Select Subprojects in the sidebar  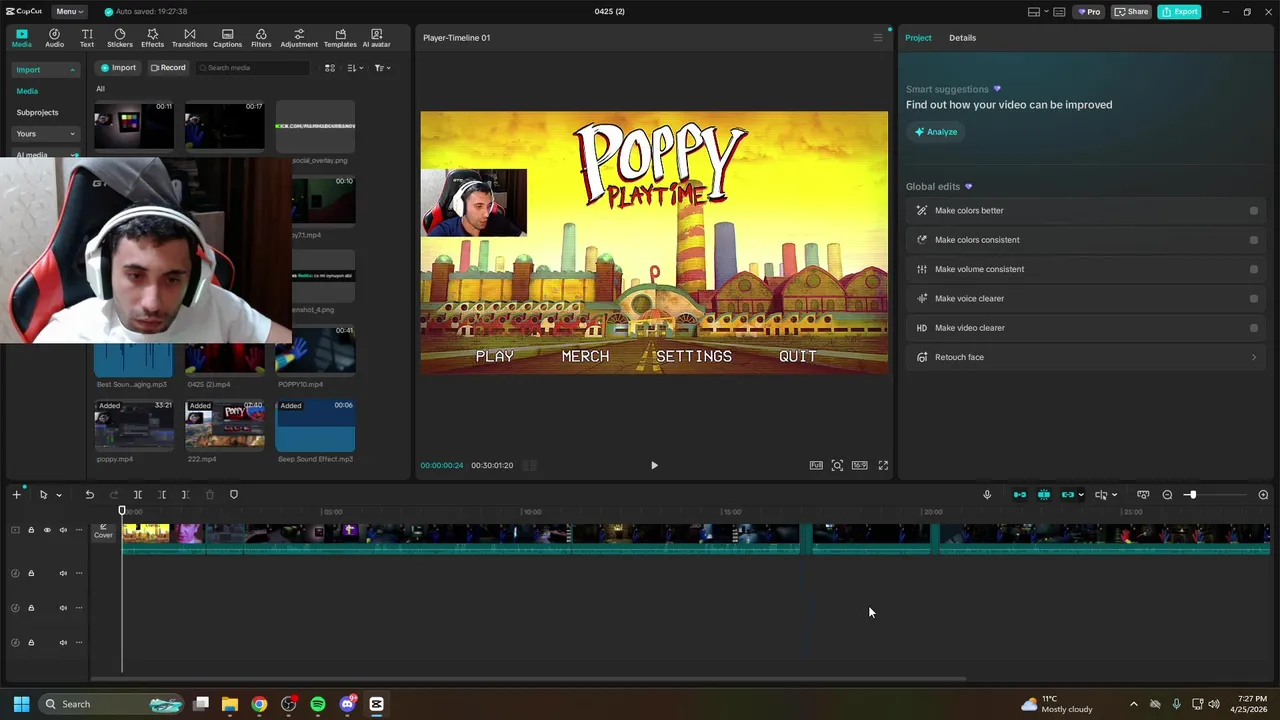pyautogui.click(x=37, y=113)
